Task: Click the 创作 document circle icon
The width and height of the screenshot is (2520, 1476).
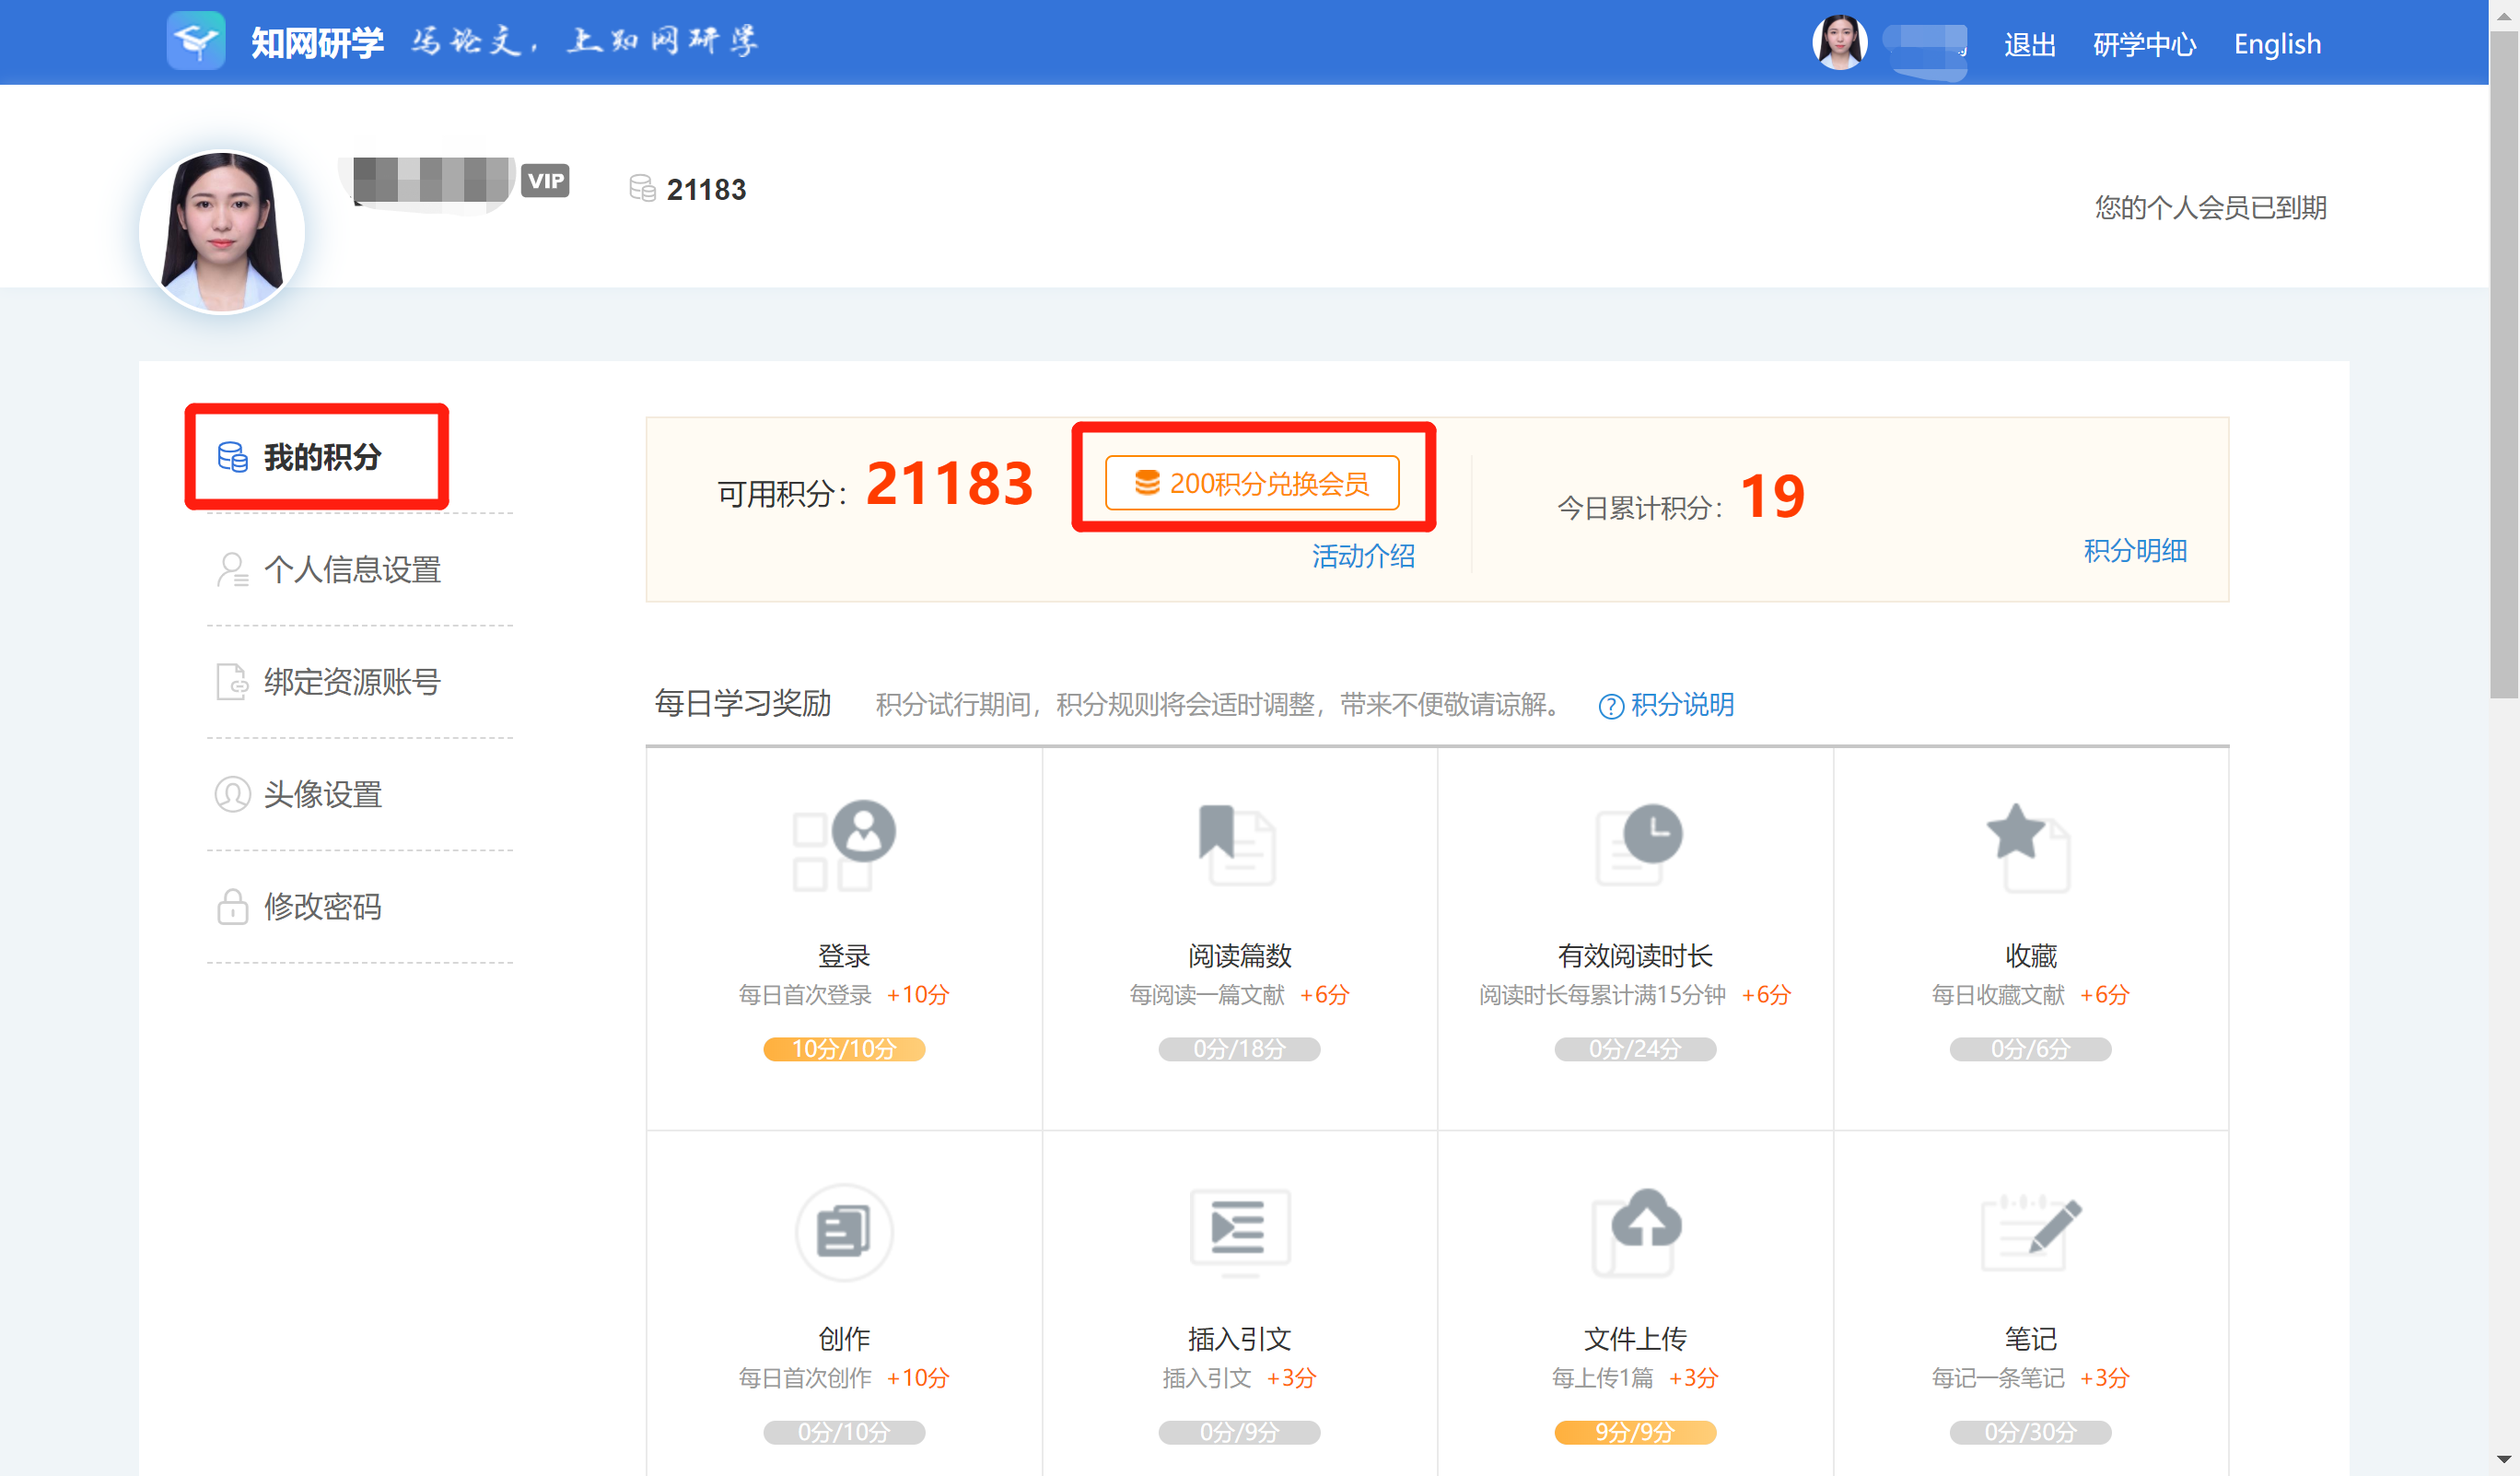Action: [844, 1231]
